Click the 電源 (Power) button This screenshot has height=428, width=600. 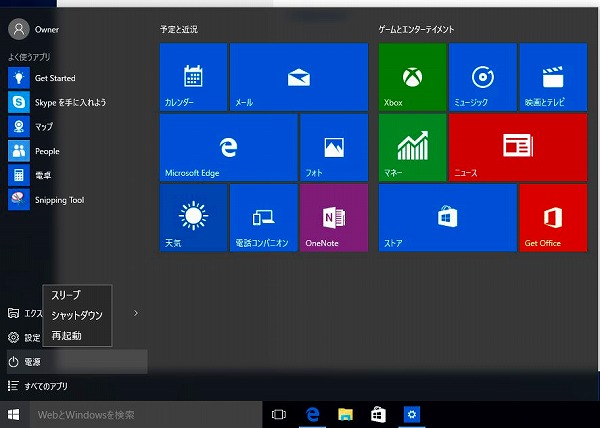click(77, 362)
